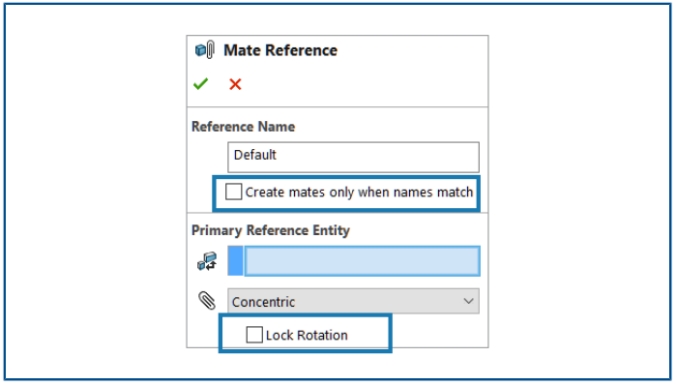Image resolution: width=677 pixels, height=386 pixels.
Task: Click the Reference Name section heading
Action: coord(244,127)
